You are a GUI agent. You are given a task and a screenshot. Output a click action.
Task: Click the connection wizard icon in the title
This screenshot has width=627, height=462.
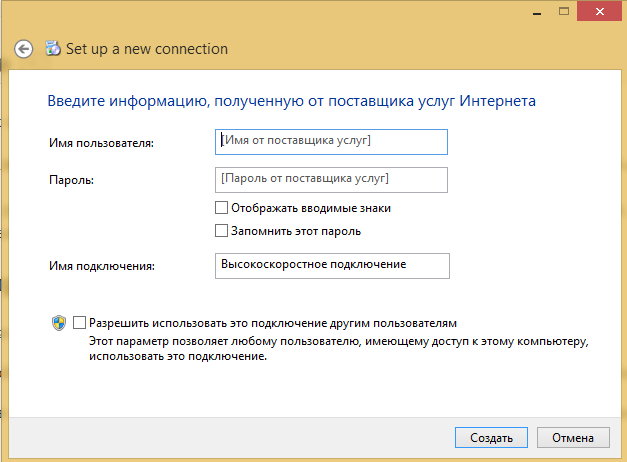pos(53,48)
